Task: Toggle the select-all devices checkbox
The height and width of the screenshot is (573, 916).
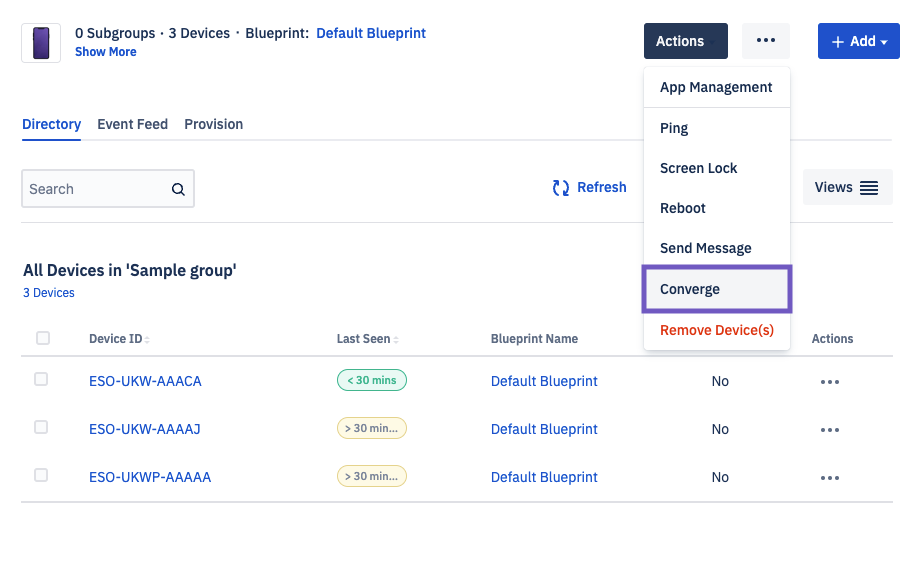Action: pos(43,338)
